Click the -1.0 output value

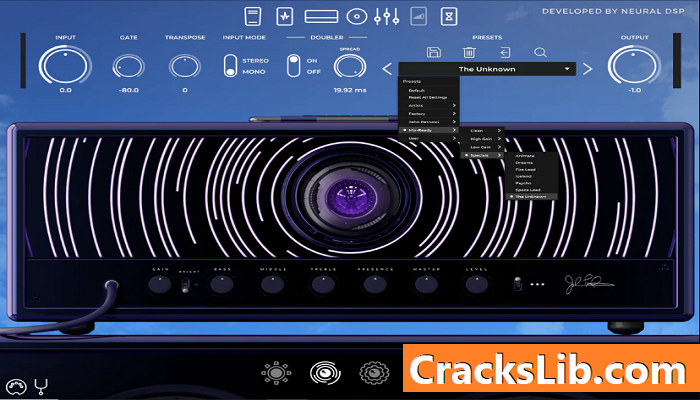(634, 90)
